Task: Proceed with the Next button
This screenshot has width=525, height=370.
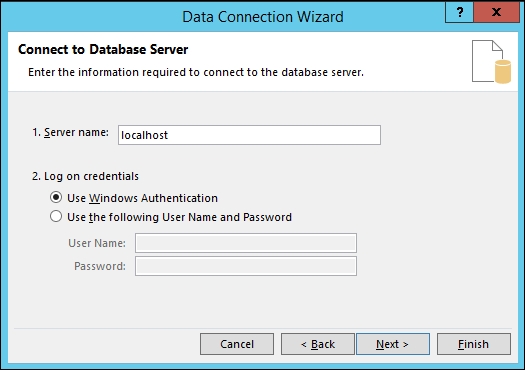Action: coord(393,344)
